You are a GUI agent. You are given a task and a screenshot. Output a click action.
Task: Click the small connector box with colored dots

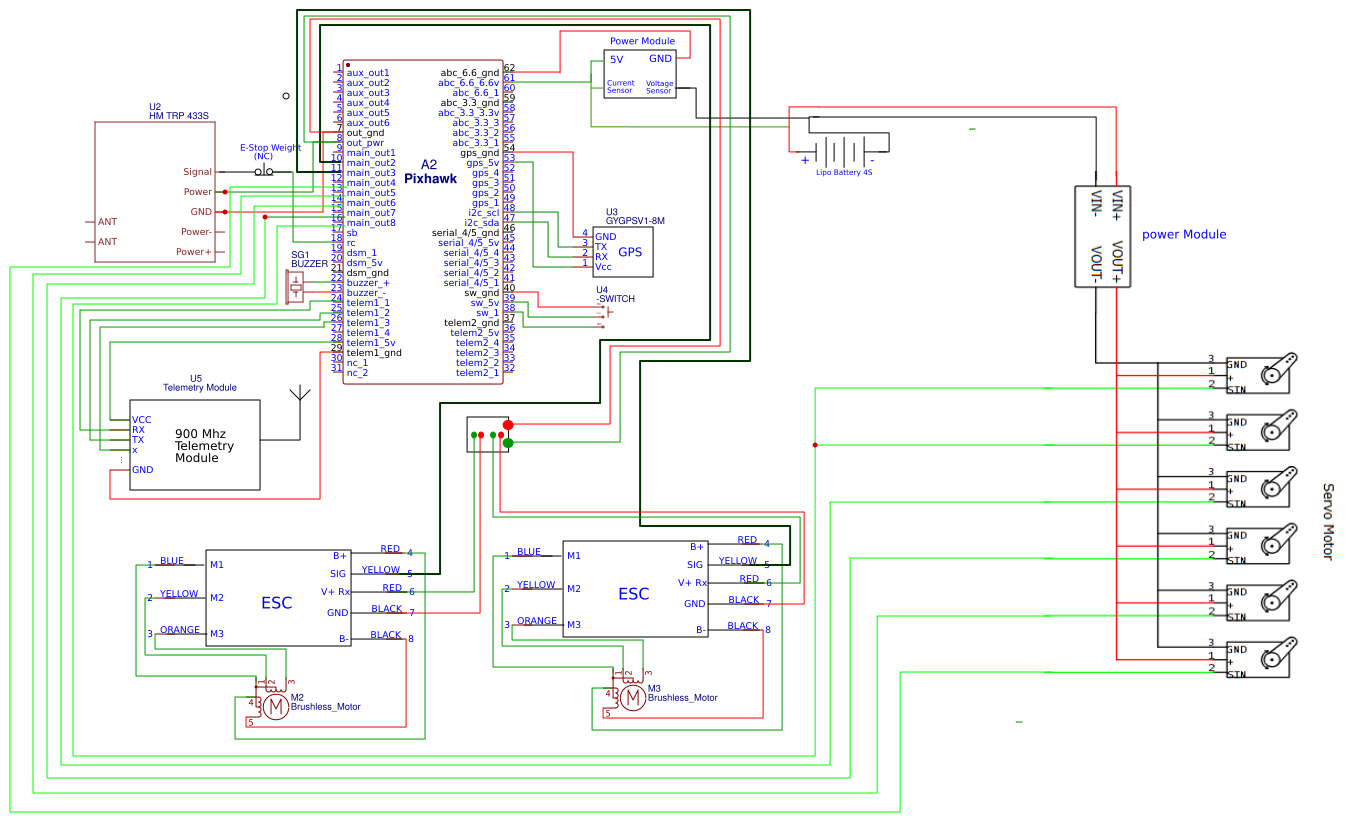click(487, 435)
